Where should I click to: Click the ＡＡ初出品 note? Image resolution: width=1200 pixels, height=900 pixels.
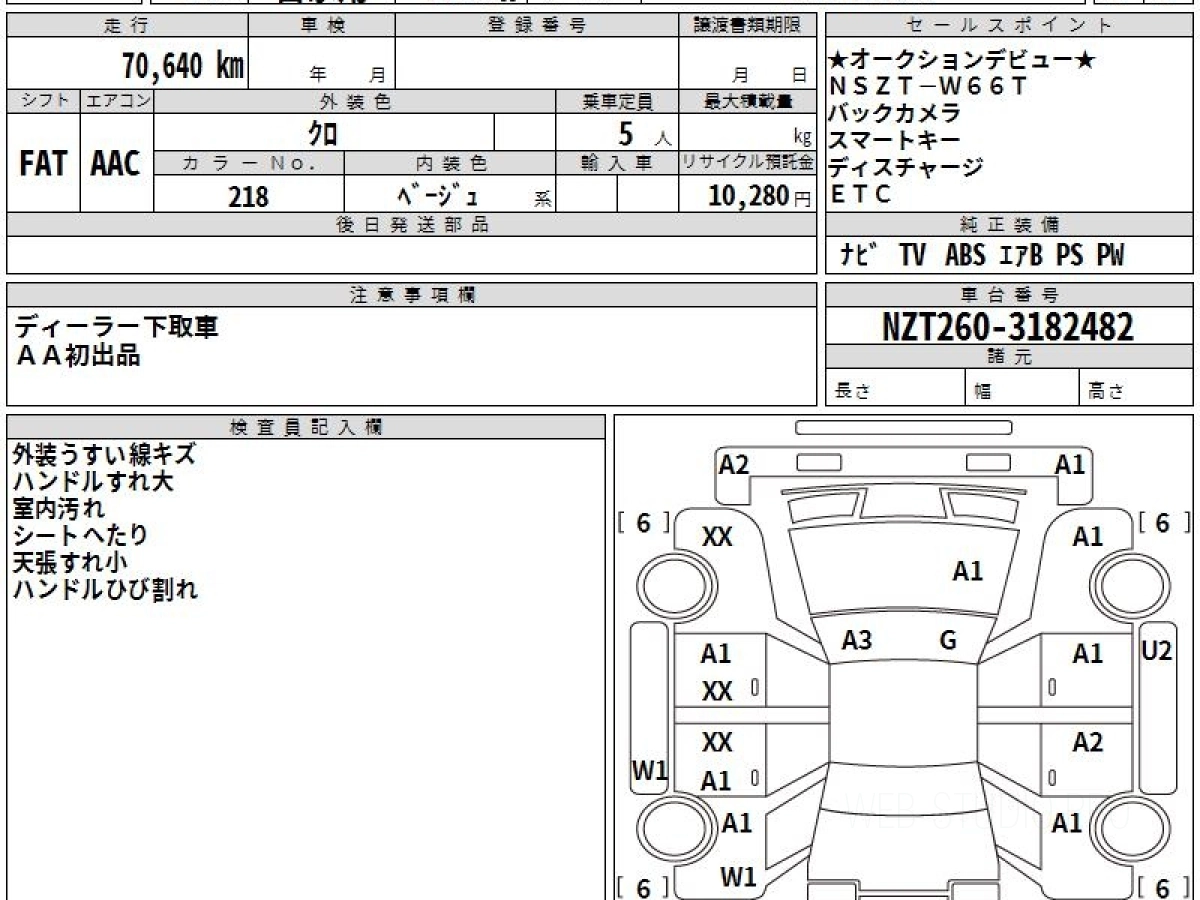click(x=78, y=354)
